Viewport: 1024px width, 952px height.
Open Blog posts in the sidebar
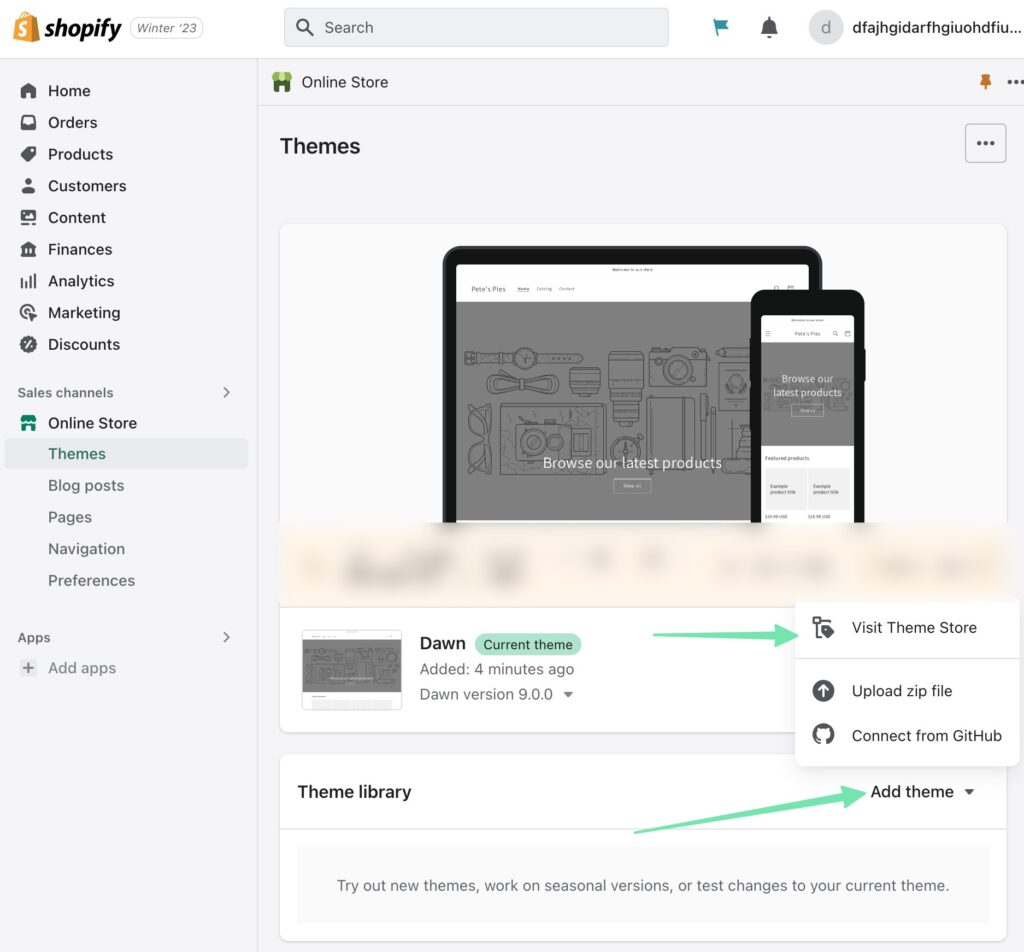pos(86,485)
